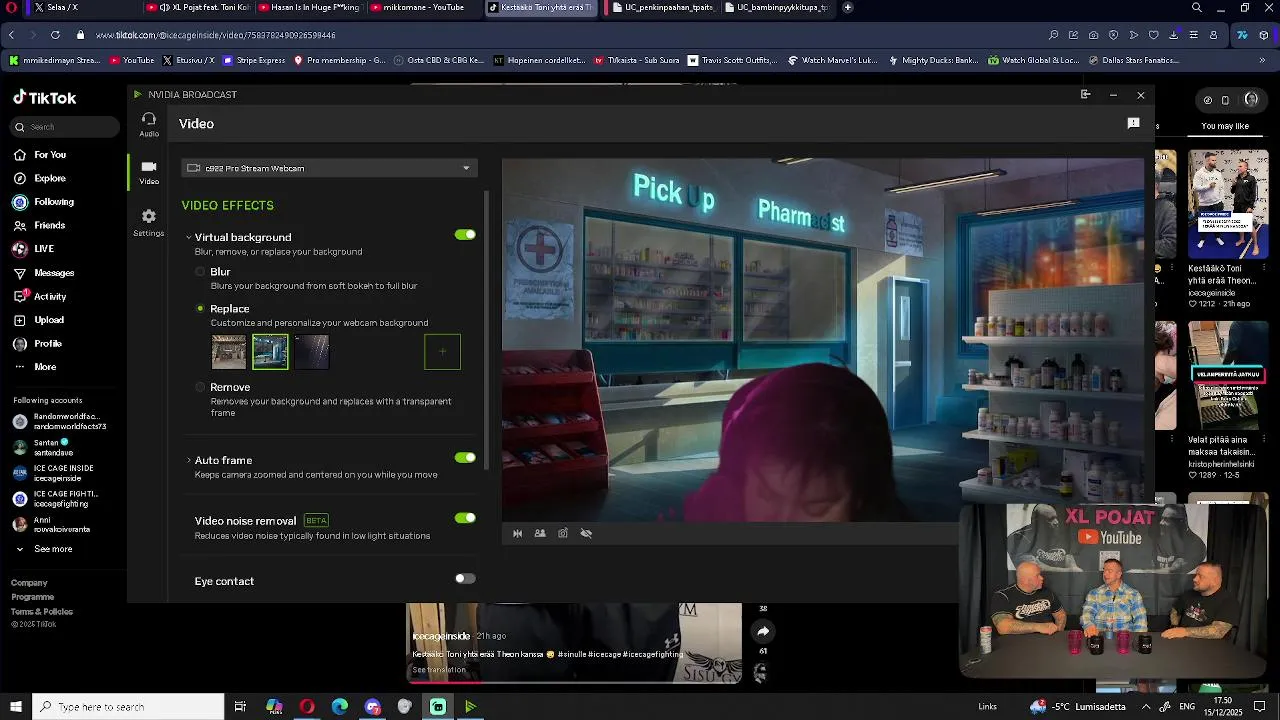1280x720 pixels.
Task: Reload the page in browser
Action: pyautogui.click(x=55, y=35)
